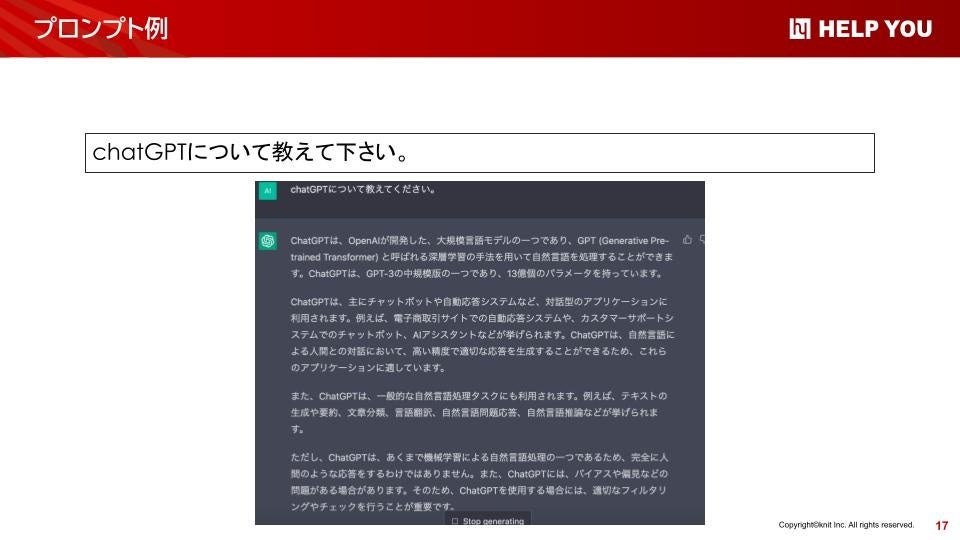Image resolution: width=960 pixels, height=540 pixels.
Task: Click user message chatGPTについて教えてください。
Action: (x=363, y=190)
